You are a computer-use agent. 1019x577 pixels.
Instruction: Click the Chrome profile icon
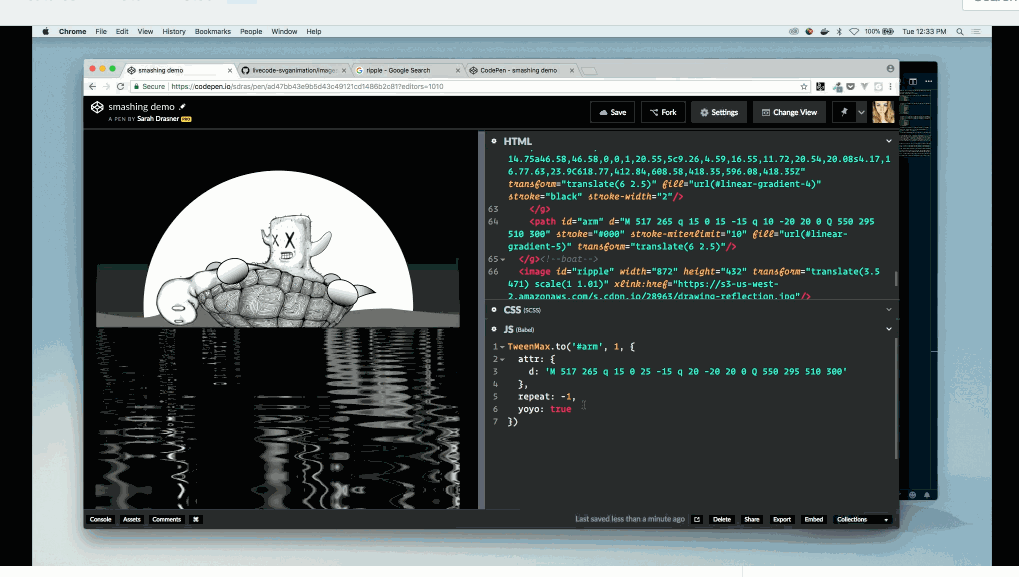pyautogui.click(x=890, y=68)
